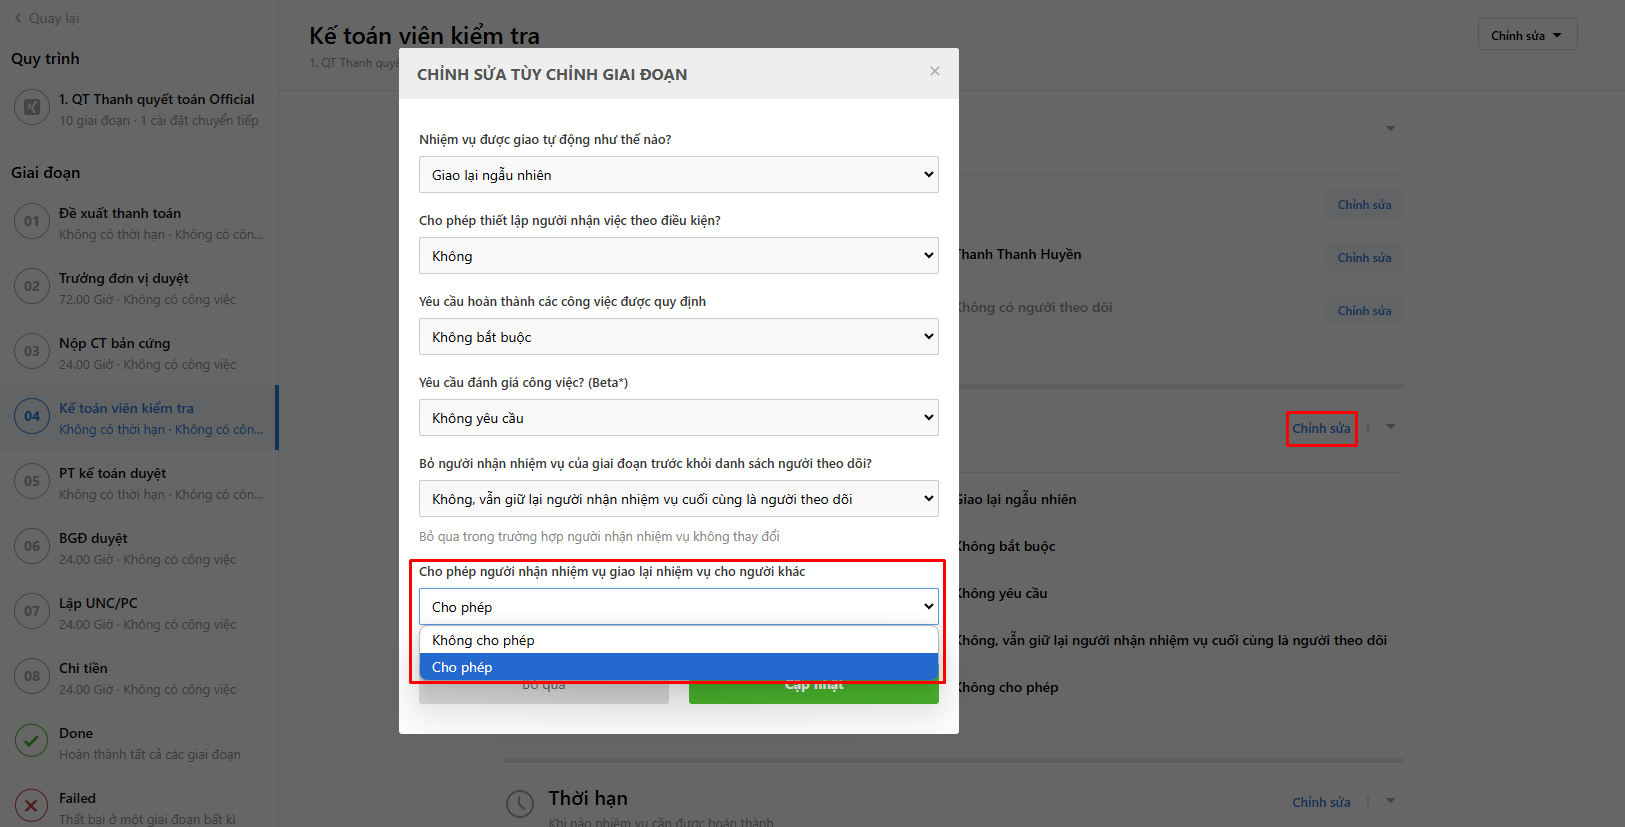Click 'Không yêu cầu' text in background page
Viewport: 1625px width, 827px height.
click(1003, 593)
